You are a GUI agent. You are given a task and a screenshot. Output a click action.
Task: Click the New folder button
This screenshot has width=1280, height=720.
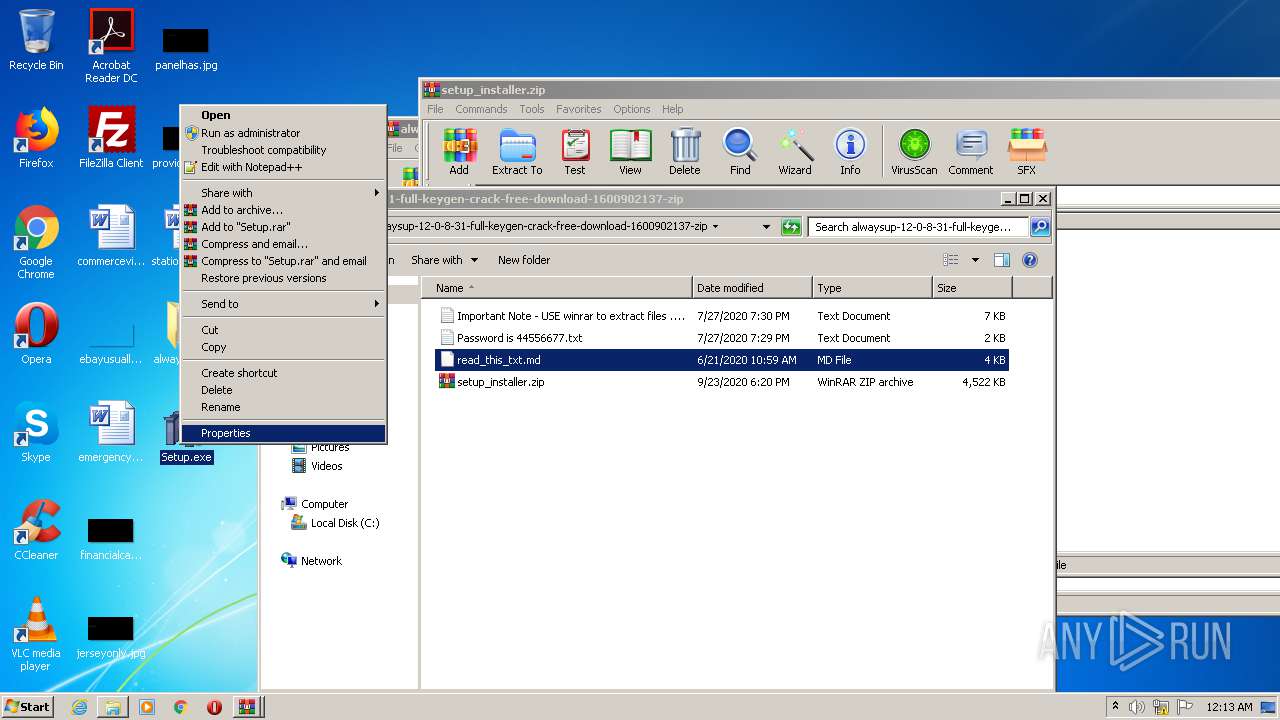pyautogui.click(x=524, y=260)
